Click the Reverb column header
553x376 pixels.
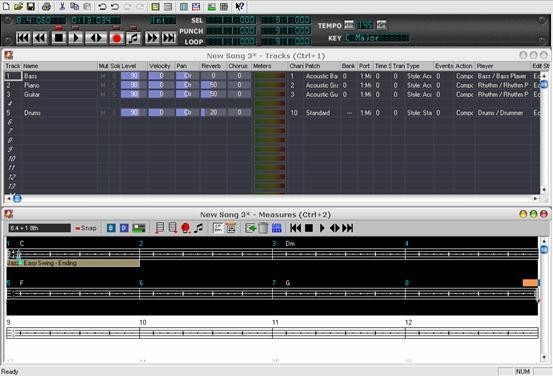[x=213, y=66]
